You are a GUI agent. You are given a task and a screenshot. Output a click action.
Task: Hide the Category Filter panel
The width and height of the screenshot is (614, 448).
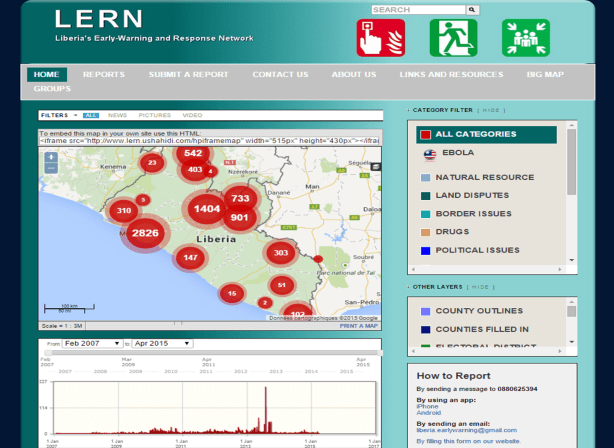491,110
